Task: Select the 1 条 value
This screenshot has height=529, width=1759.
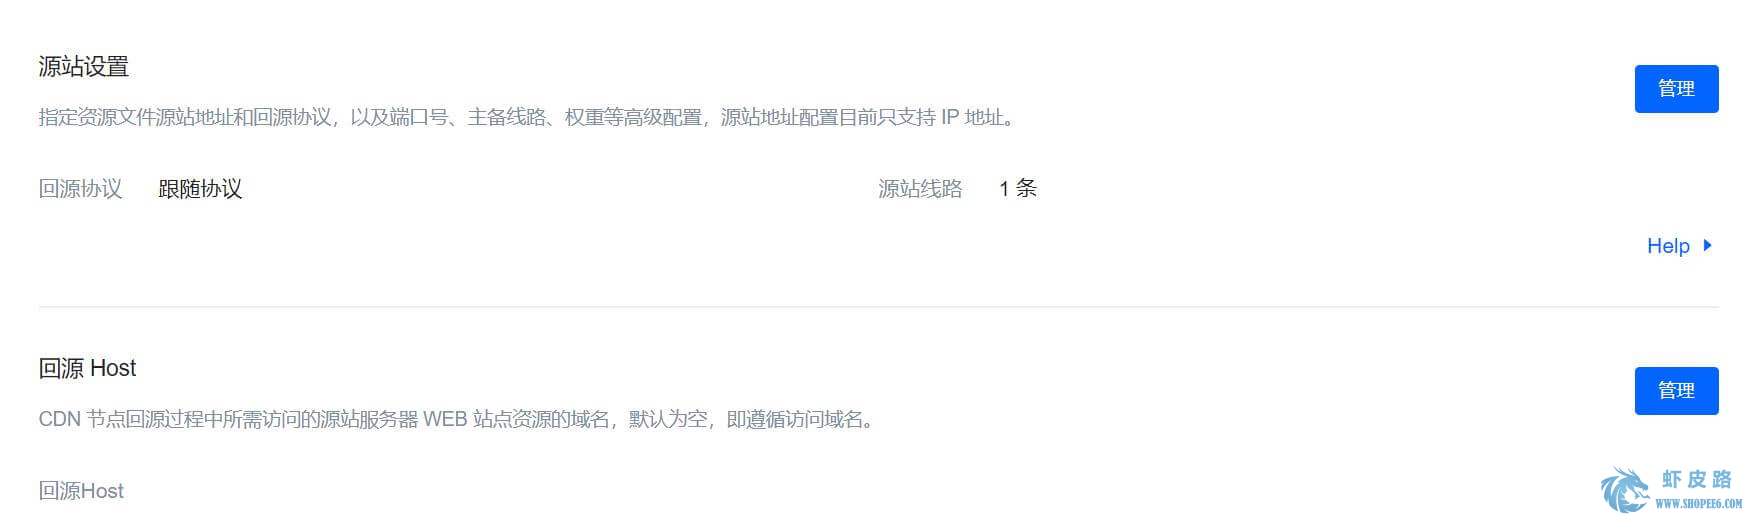Action: pos(1017,189)
